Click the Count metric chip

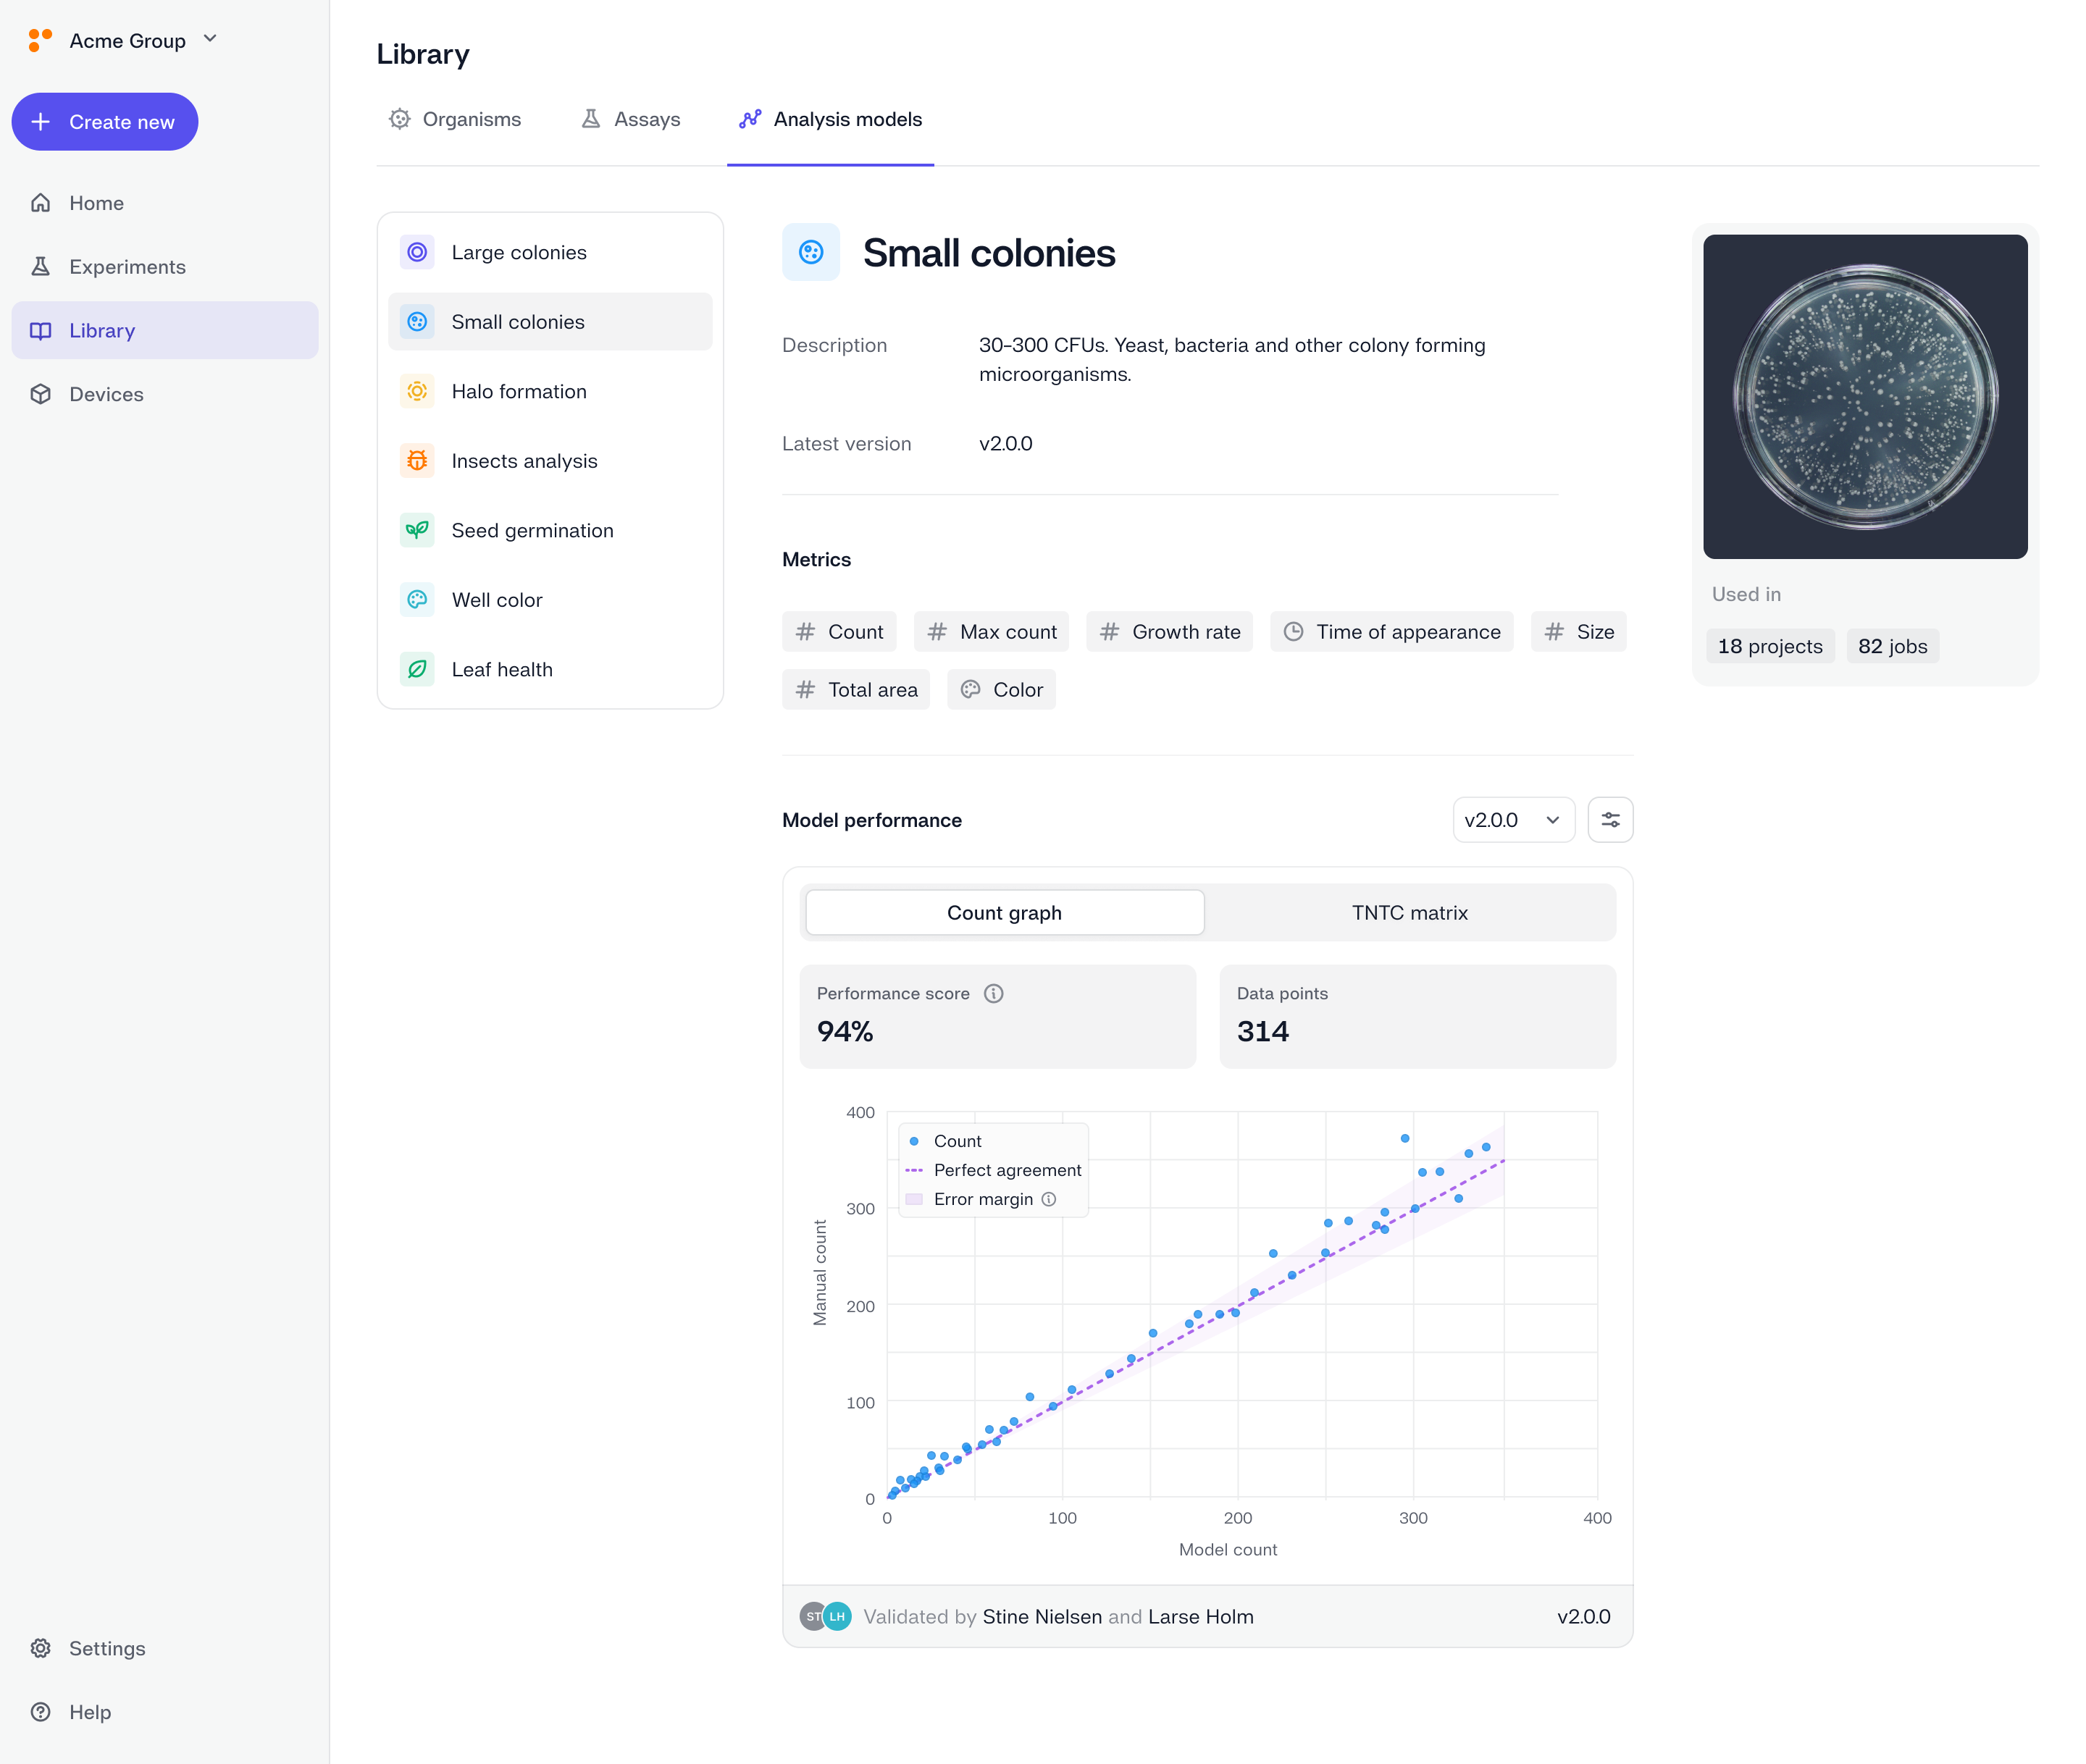[839, 632]
